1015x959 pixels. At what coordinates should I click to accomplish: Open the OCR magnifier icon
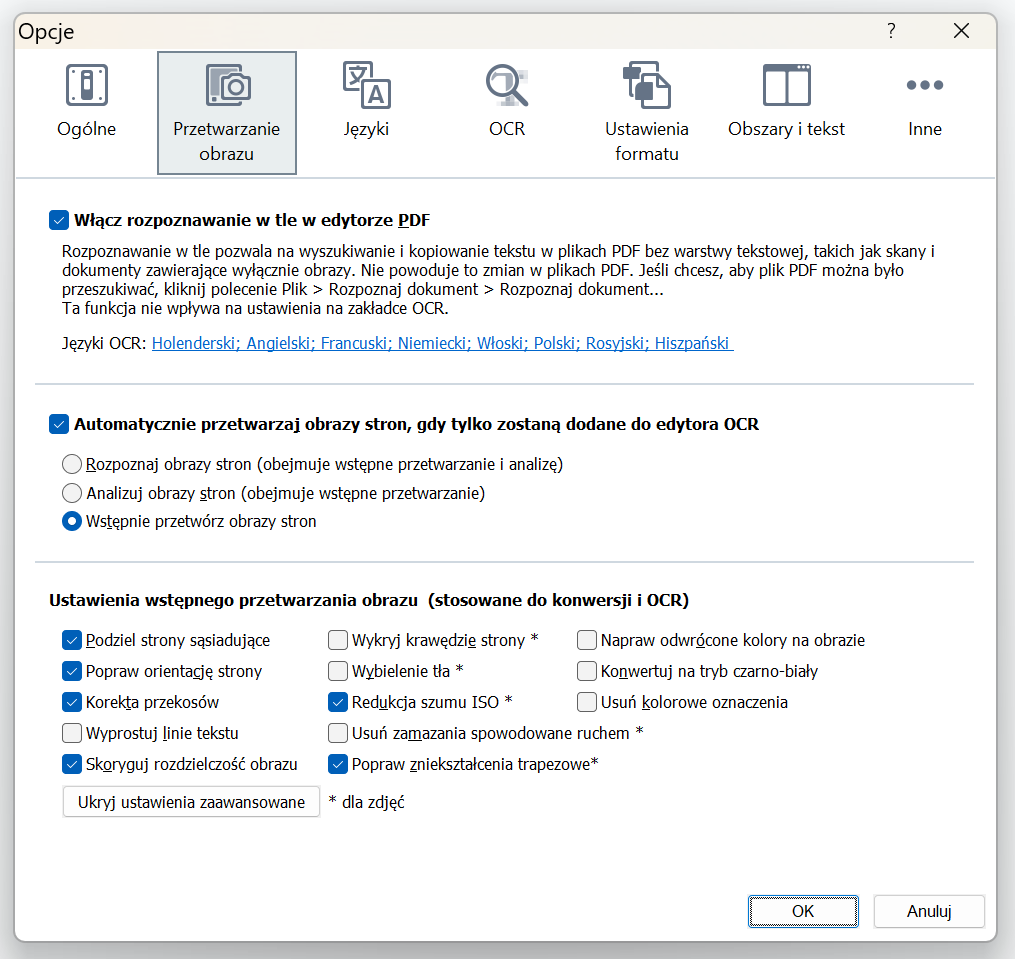507,86
